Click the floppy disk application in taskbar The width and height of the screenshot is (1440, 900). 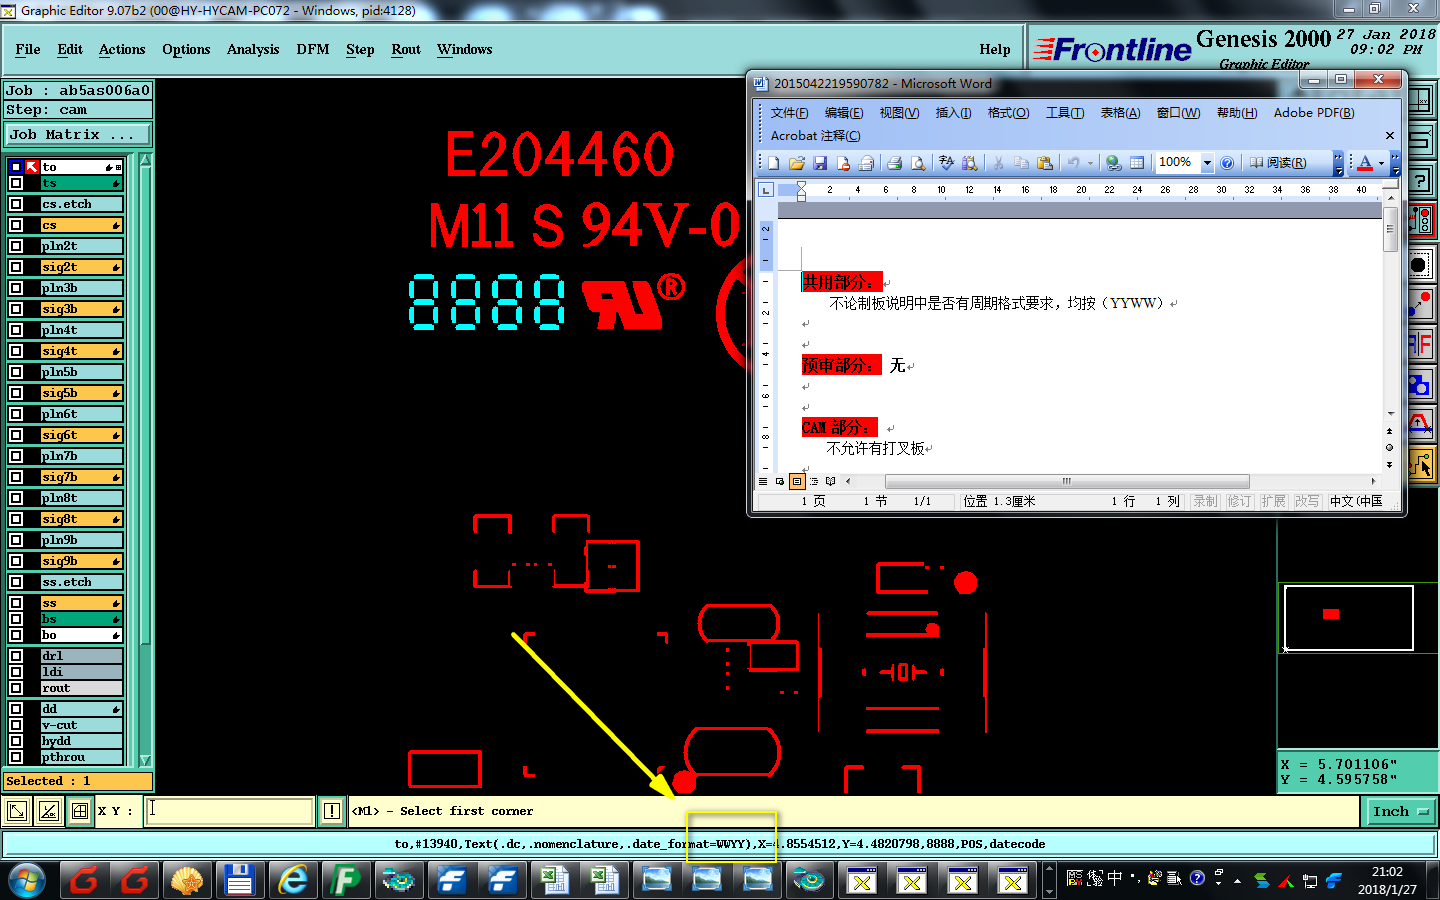tap(239, 880)
